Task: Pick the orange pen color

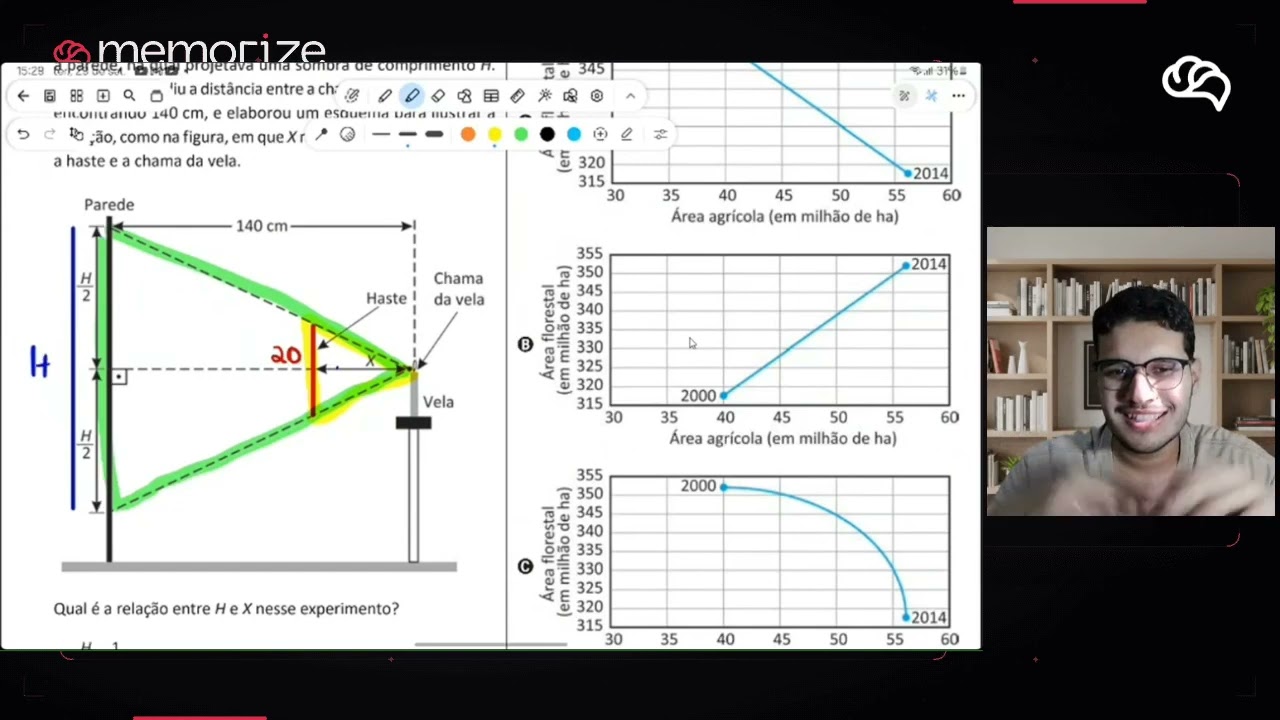Action: click(468, 134)
